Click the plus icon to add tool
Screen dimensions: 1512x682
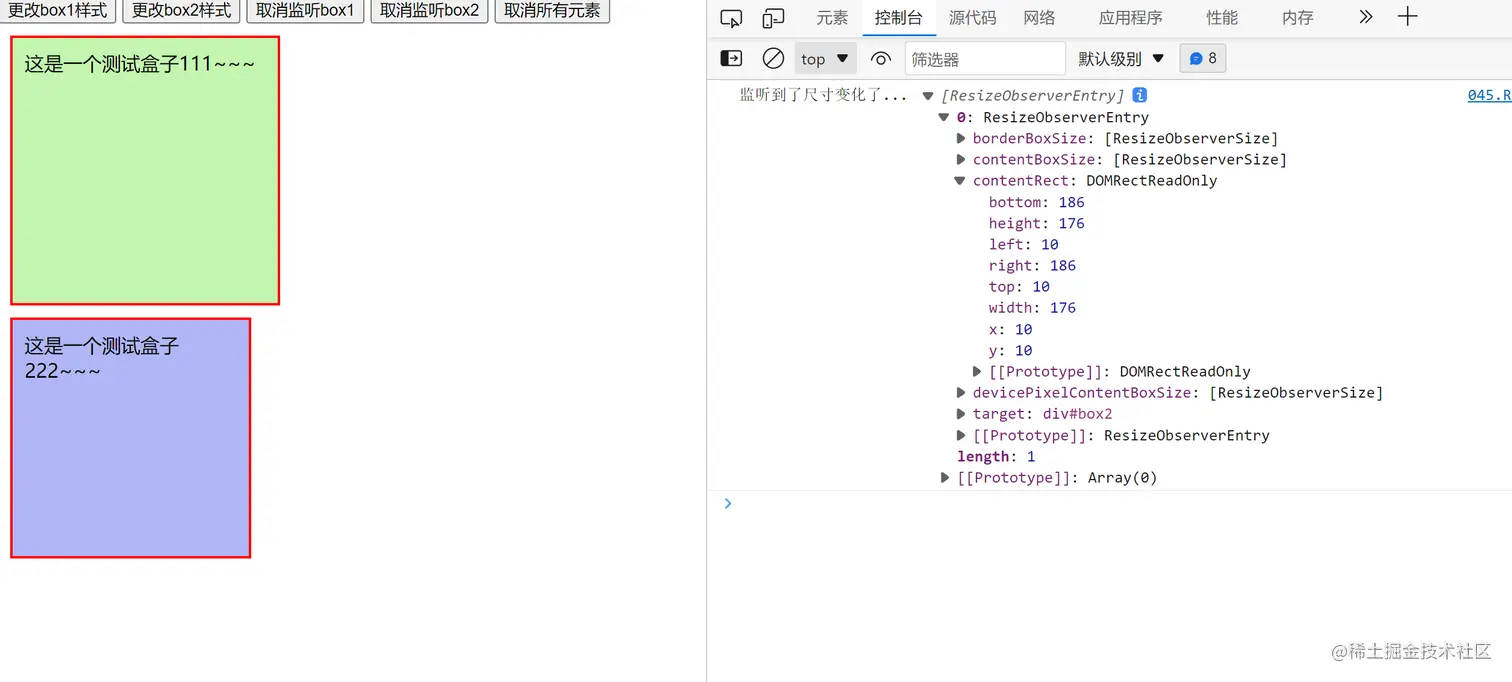[x=1407, y=17]
